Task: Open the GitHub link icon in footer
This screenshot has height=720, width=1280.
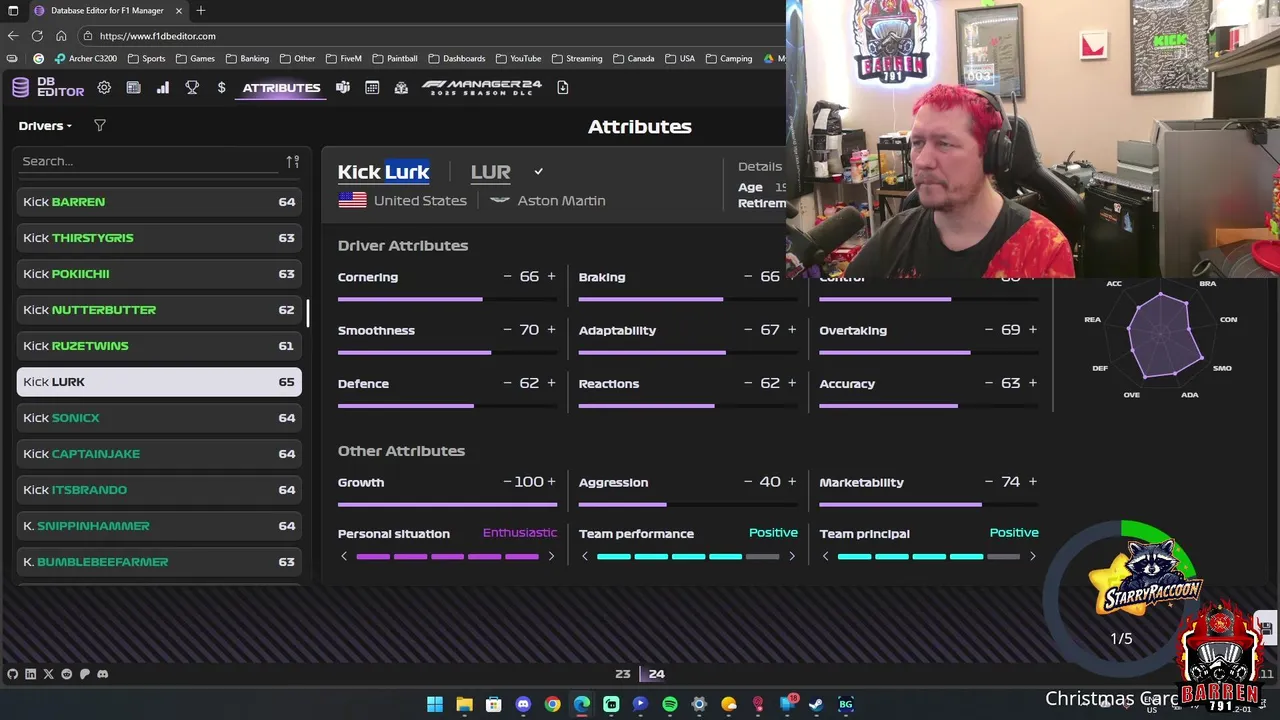Action: [x=12, y=674]
